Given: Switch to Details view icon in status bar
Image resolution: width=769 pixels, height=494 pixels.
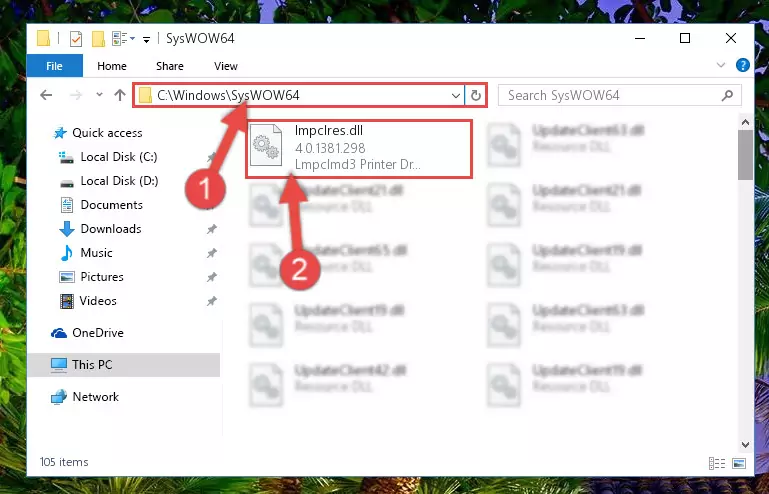Looking at the screenshot, I should tap(717, 463).
